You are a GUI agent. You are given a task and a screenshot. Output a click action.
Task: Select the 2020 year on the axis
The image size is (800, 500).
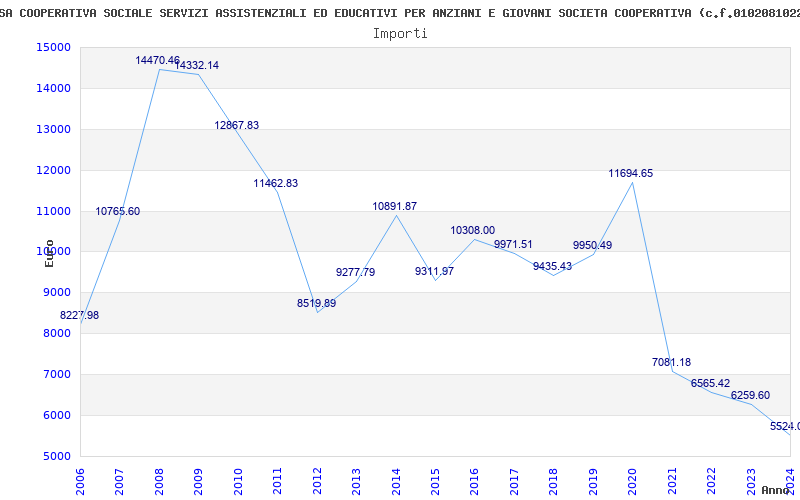coord(633,482)
